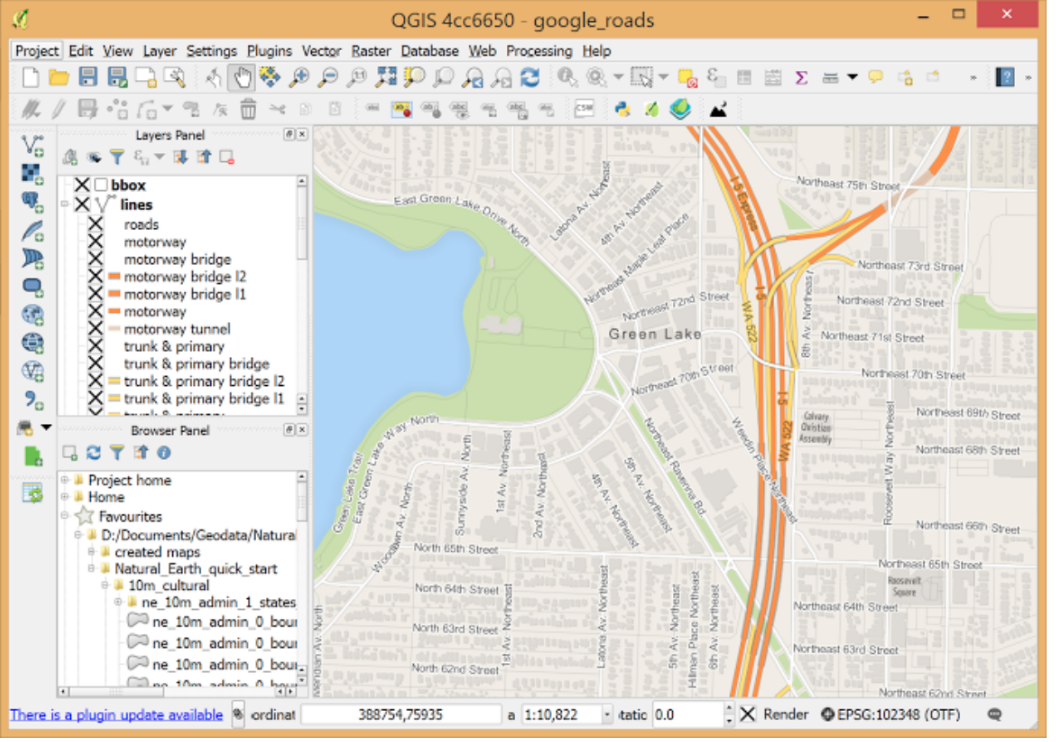This screenshot has height=742, width=1056.
Task: Toggle the Render checkbox in status bar
Action: click(748, 715)
